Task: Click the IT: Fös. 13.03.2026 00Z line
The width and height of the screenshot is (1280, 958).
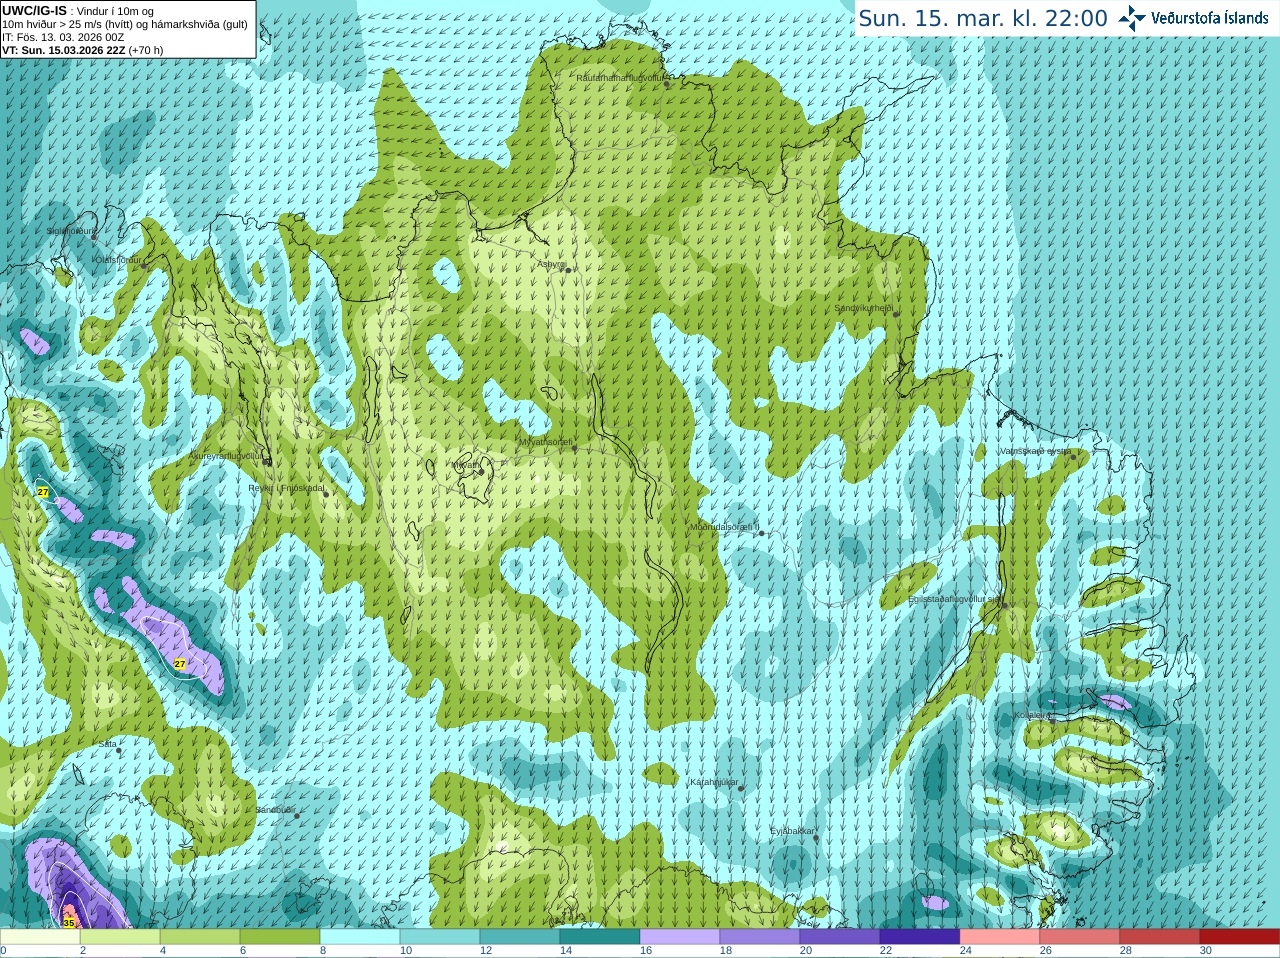Action: pos(63,37)
